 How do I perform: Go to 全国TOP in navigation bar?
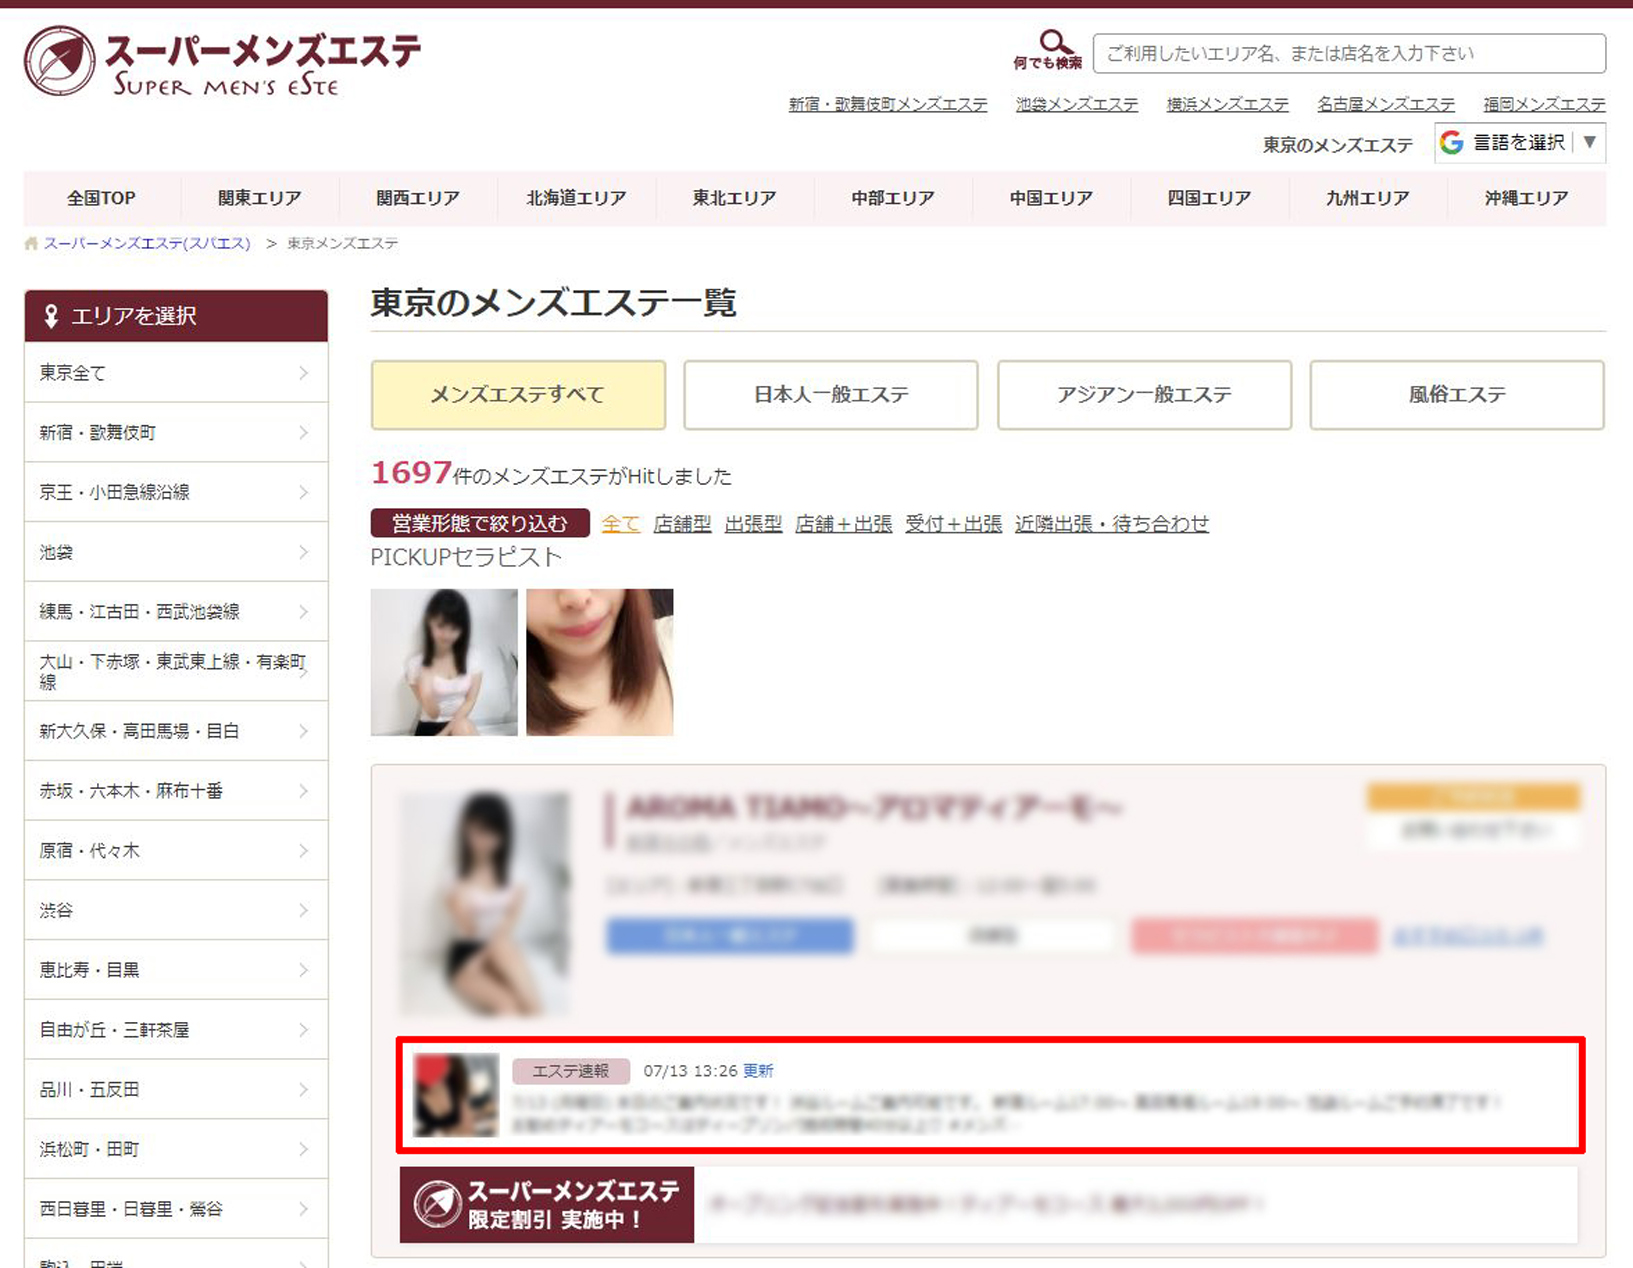pos(102,198)
